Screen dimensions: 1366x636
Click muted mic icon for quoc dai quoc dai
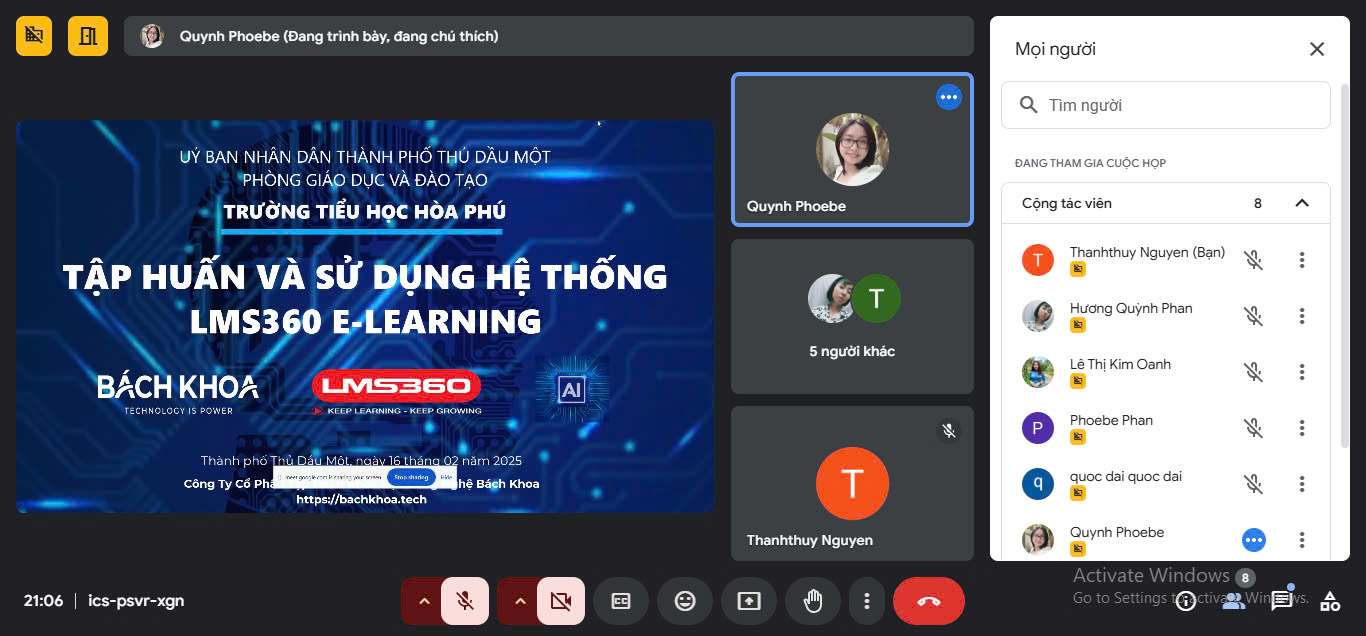1253,484
